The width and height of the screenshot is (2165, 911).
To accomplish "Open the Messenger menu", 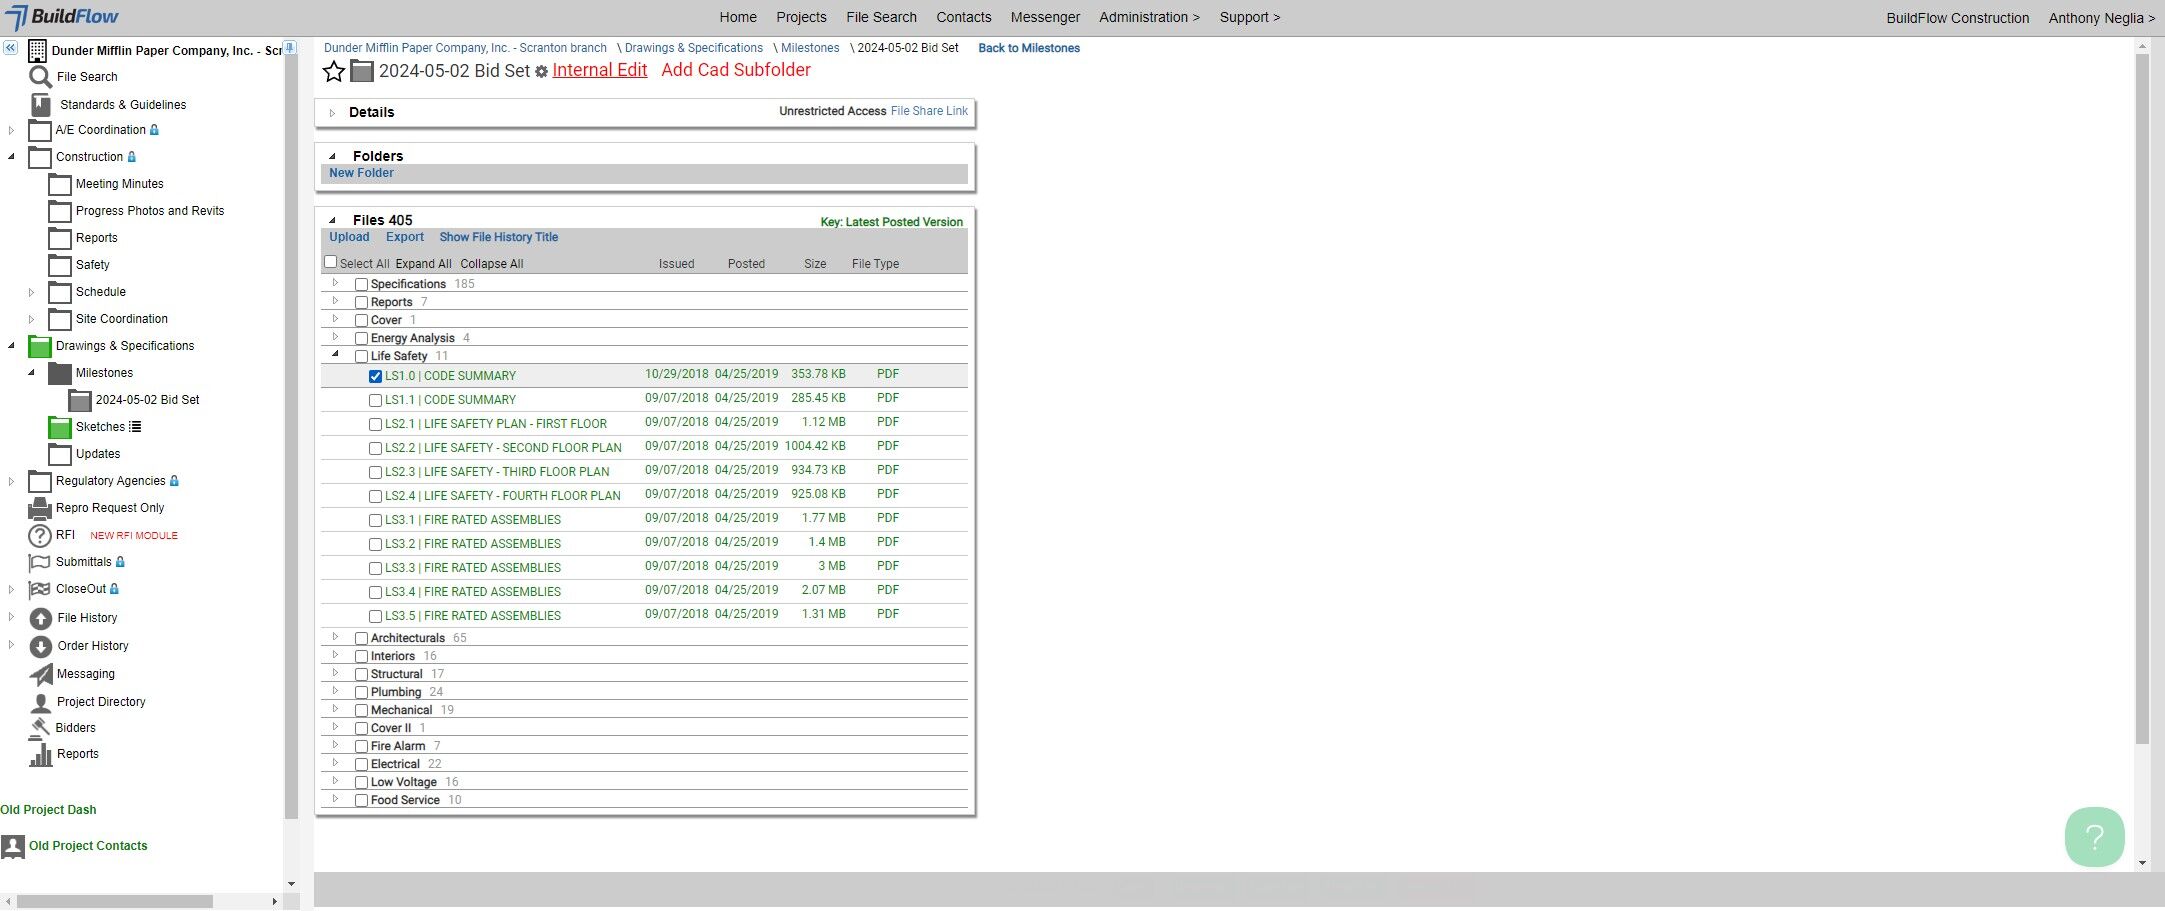I will [x=1045, y=17].
